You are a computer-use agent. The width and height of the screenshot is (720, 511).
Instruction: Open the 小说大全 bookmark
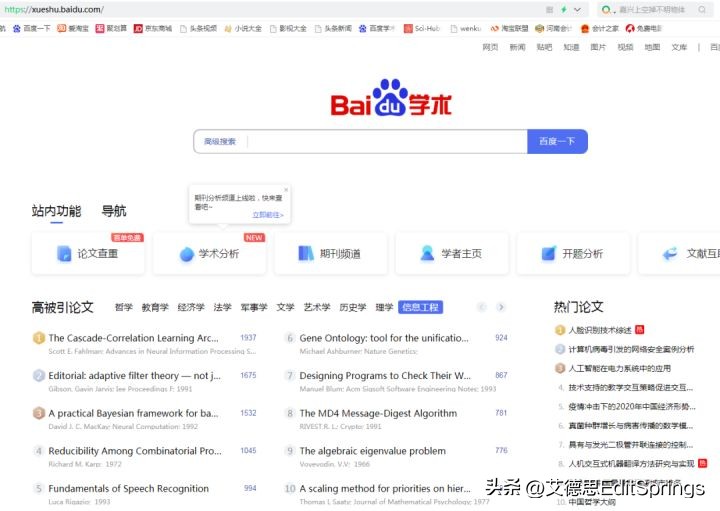click(x=243, y=28)
